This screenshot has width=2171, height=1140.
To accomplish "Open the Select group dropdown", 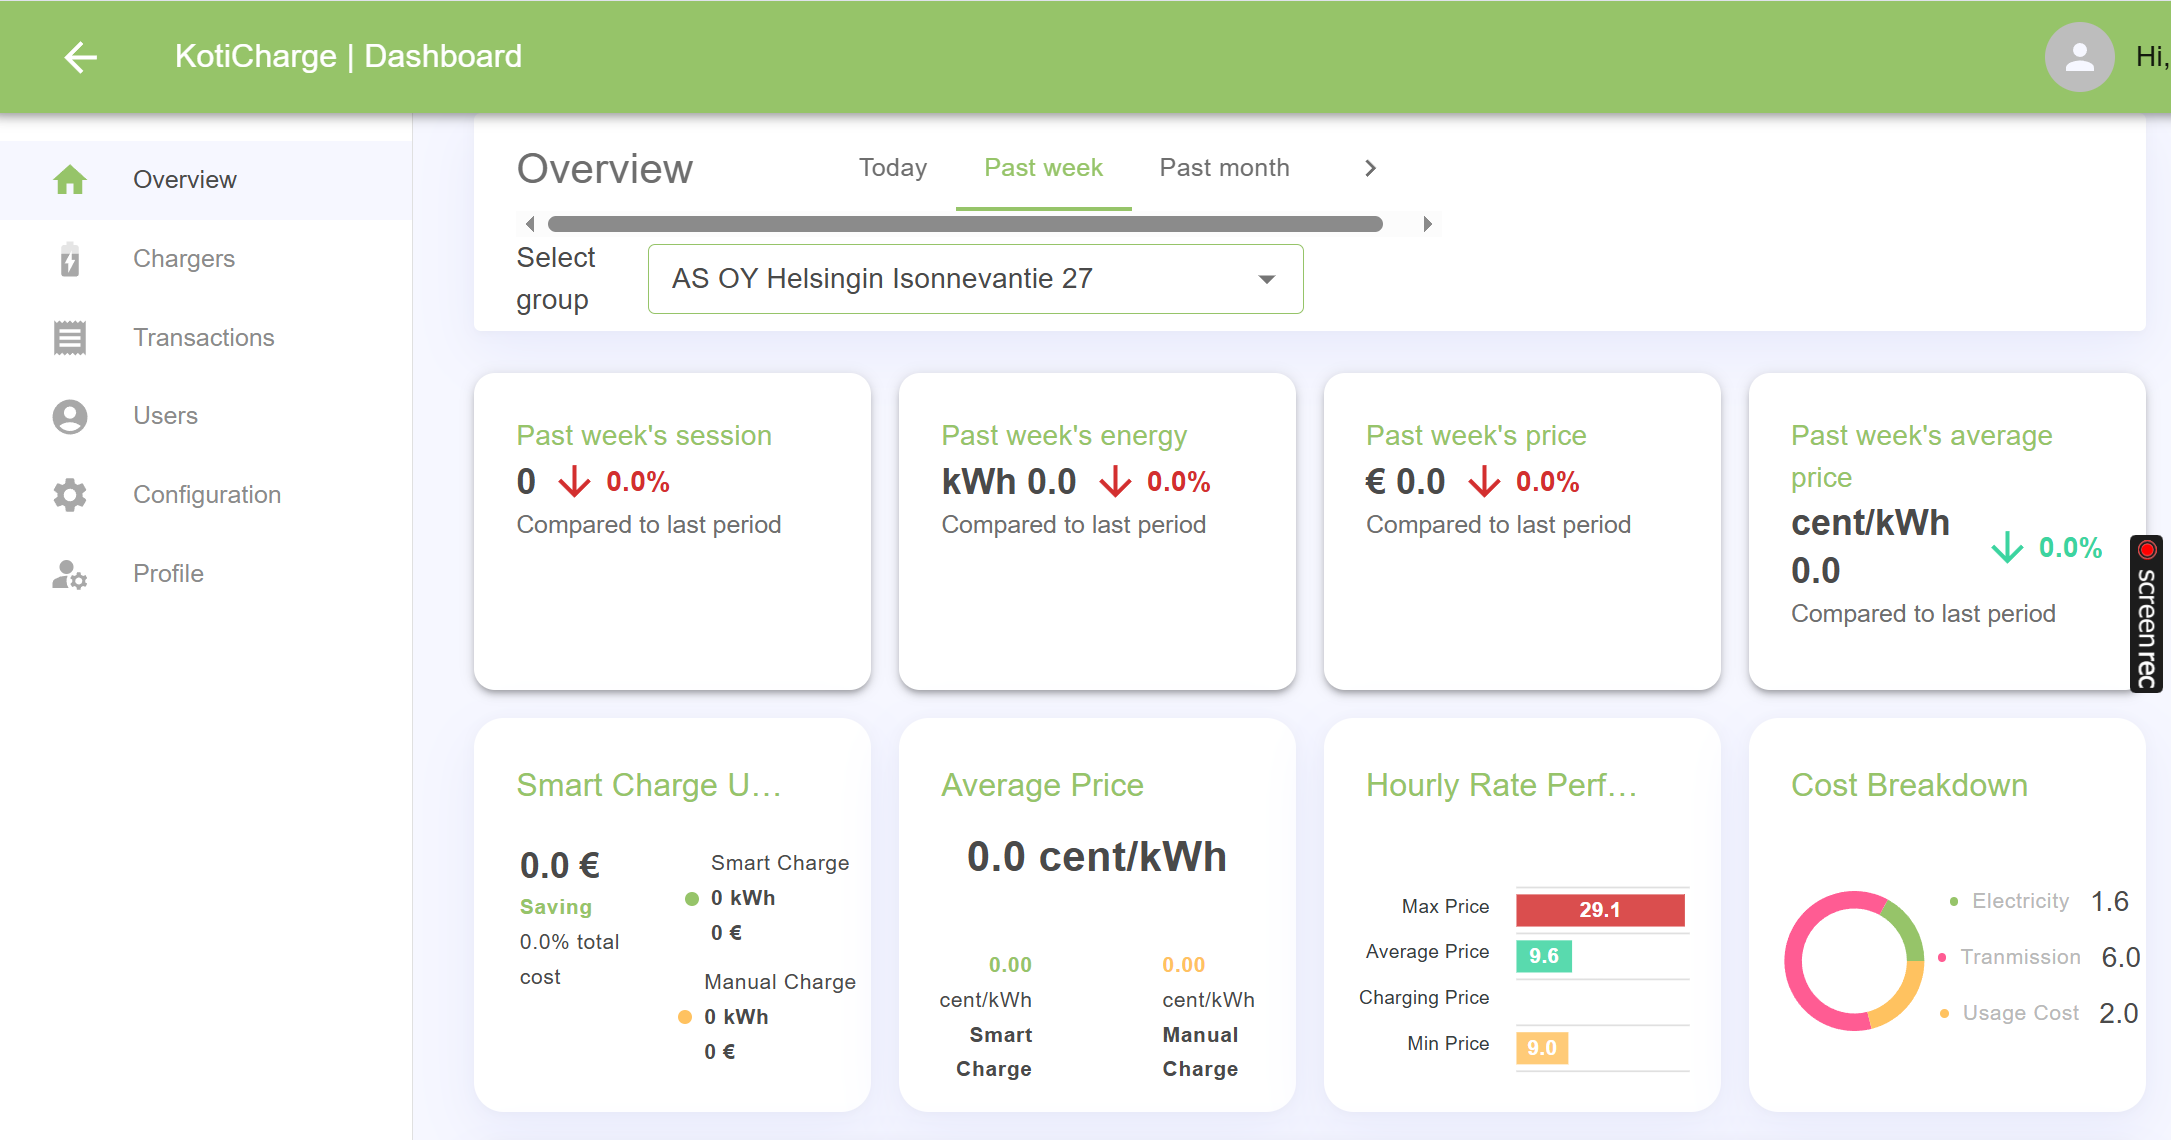I will [x=975, y=279].
